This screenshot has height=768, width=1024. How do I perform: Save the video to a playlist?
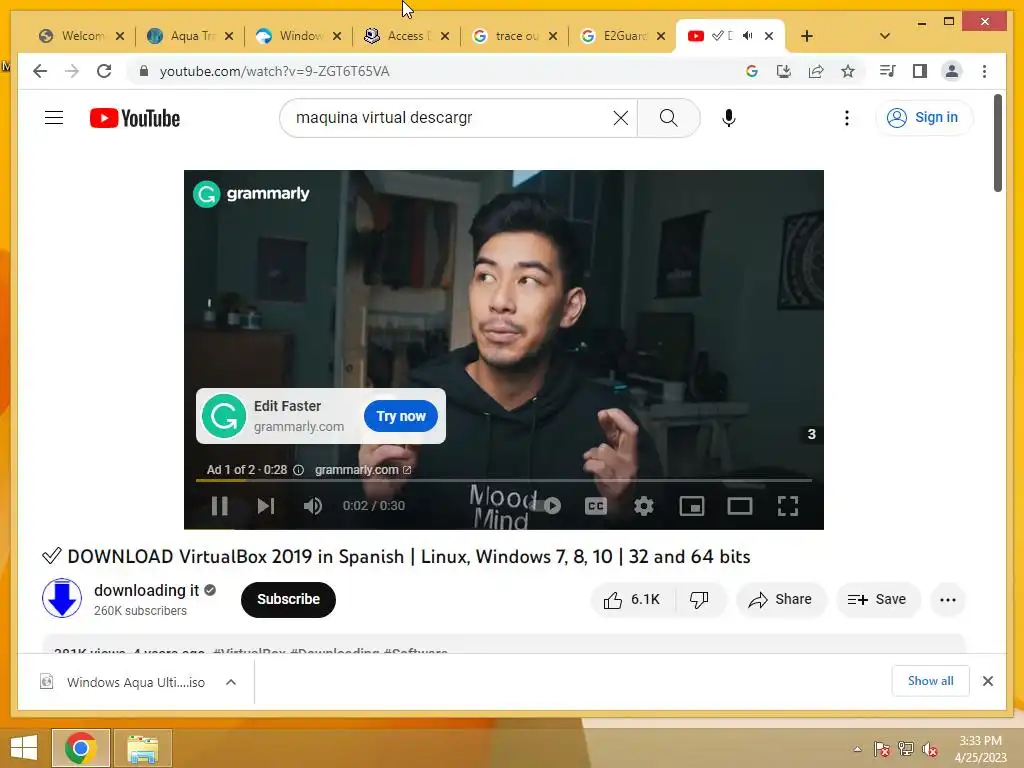(x=878, y=600)
